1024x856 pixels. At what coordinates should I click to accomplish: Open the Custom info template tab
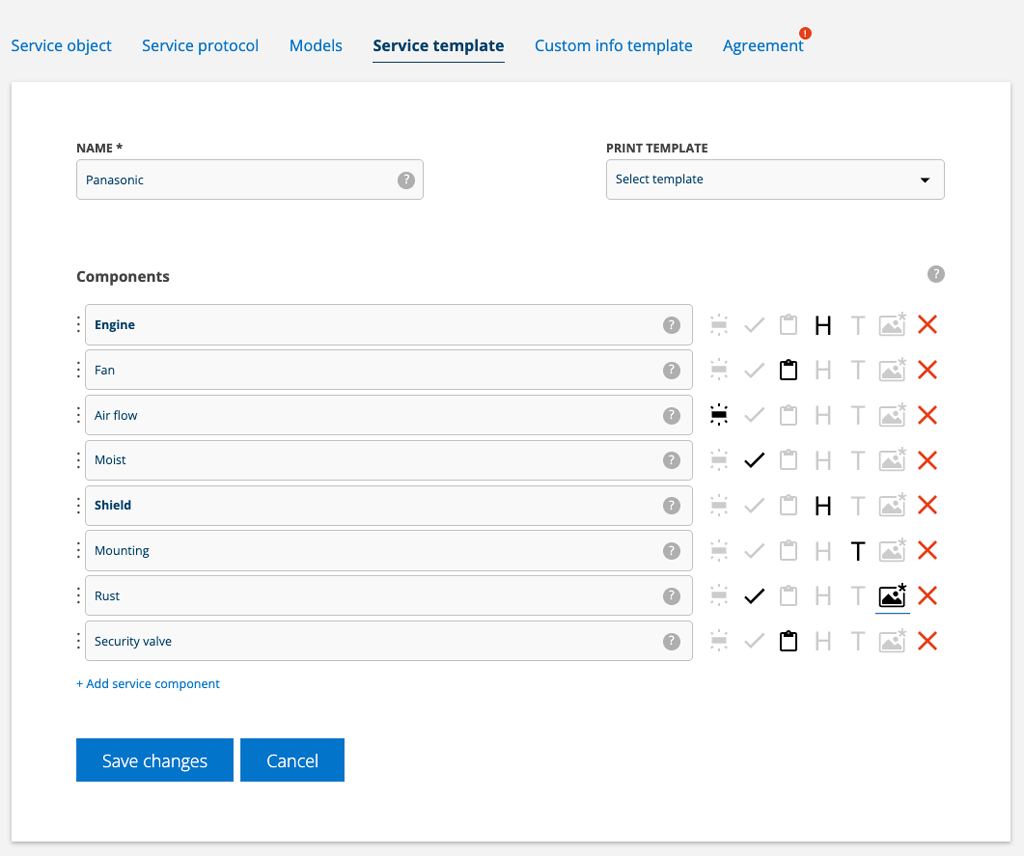[613, 46]
